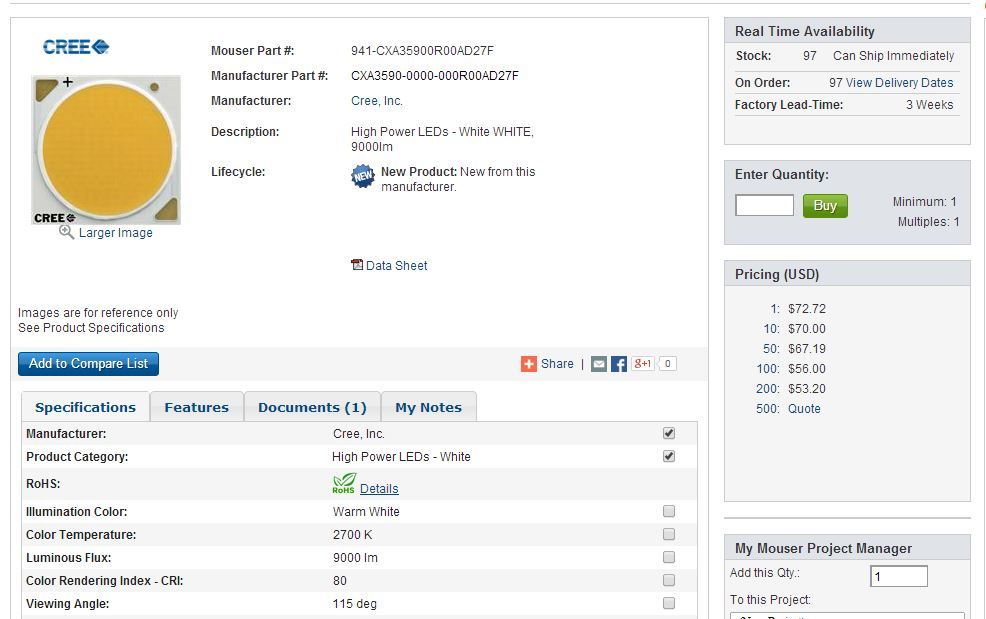Screen dimensions: 986x619
Task: Click the Warm White illumination color value
Action: pos(366,511)
